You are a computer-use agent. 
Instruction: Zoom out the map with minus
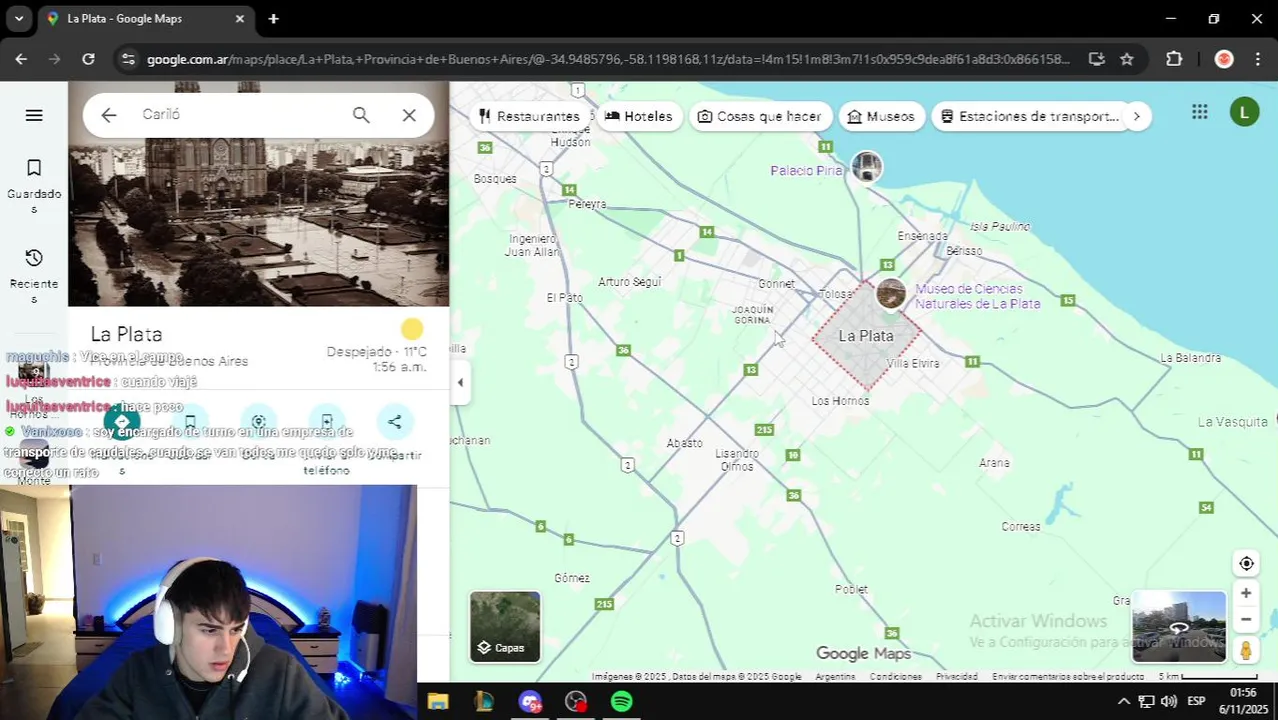[1246, 619]
